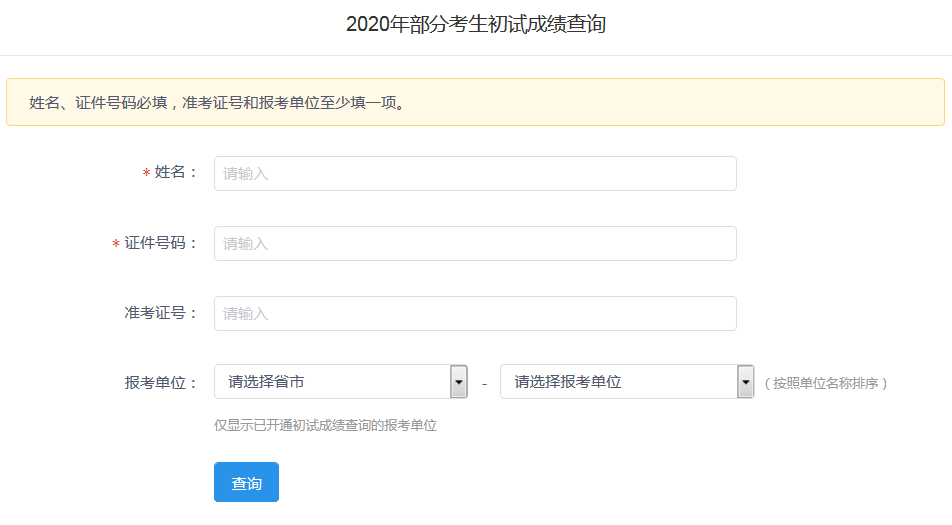Click the (按照单位名称排序) note
The image size is (952, 525).
pyautogui.click(x=825, y=383)
